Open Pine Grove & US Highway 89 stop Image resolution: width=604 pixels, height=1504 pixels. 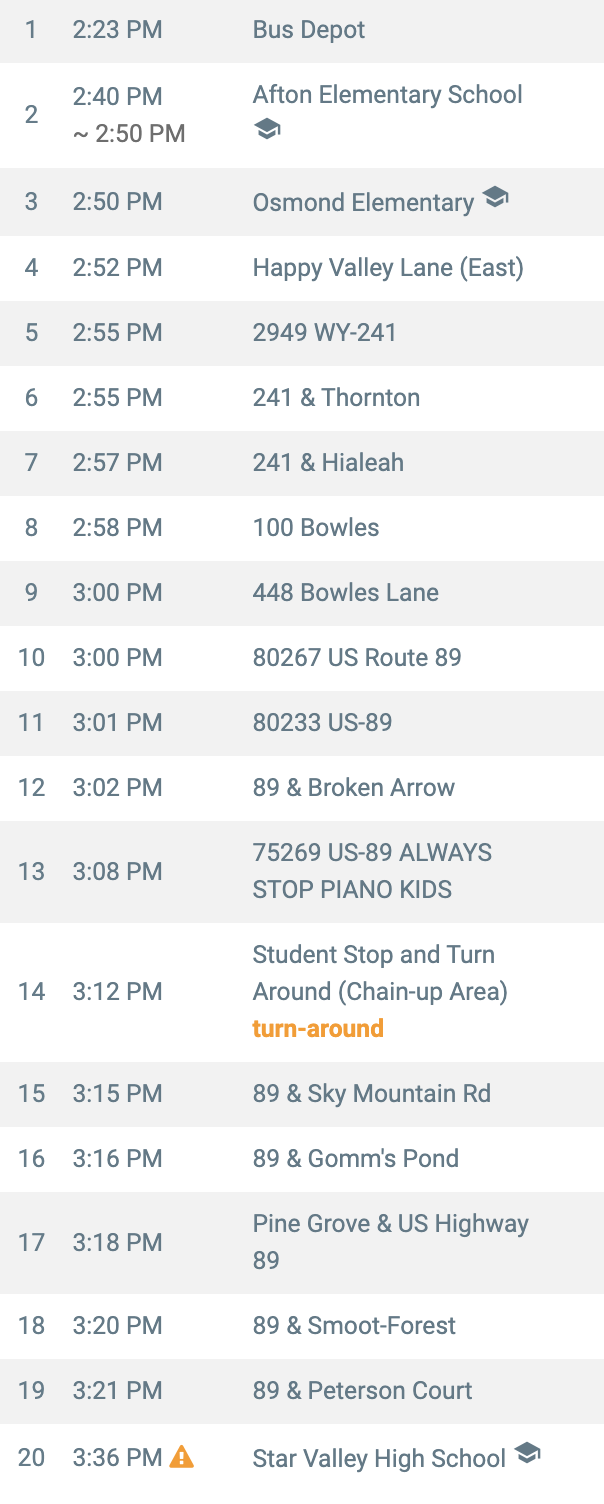302,1243
